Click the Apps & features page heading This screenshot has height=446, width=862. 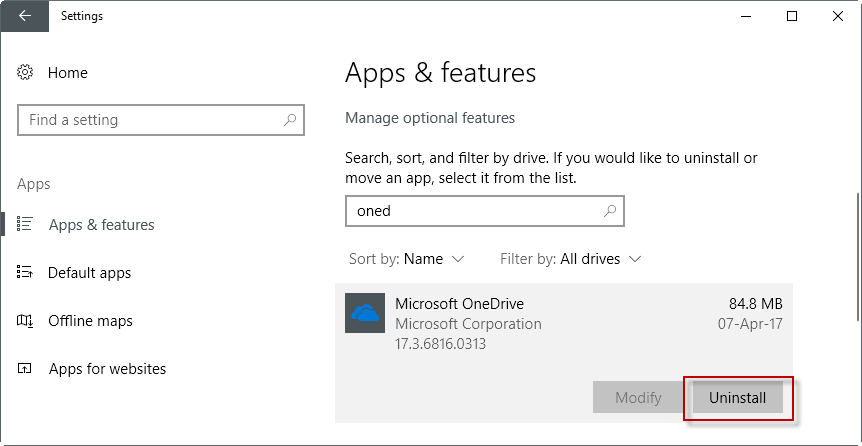click(x=440, y=73)
